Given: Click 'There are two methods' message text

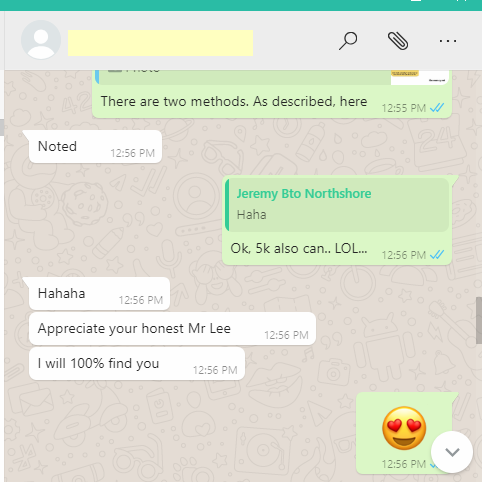Looking at the screenshot, I should [234, 101].
